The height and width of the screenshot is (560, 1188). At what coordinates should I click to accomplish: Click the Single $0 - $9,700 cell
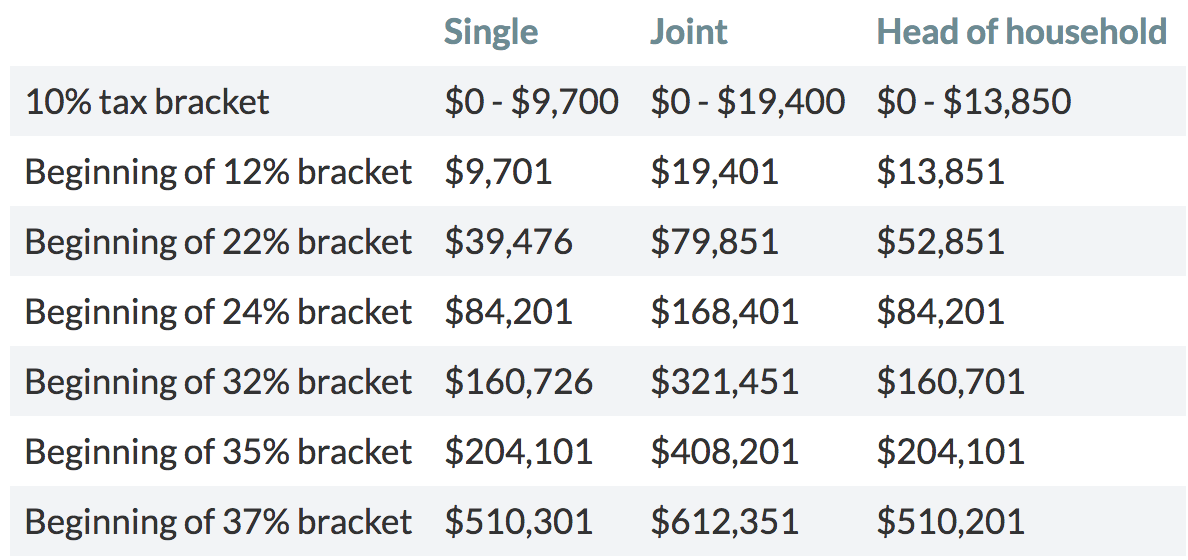coord(531,102)
